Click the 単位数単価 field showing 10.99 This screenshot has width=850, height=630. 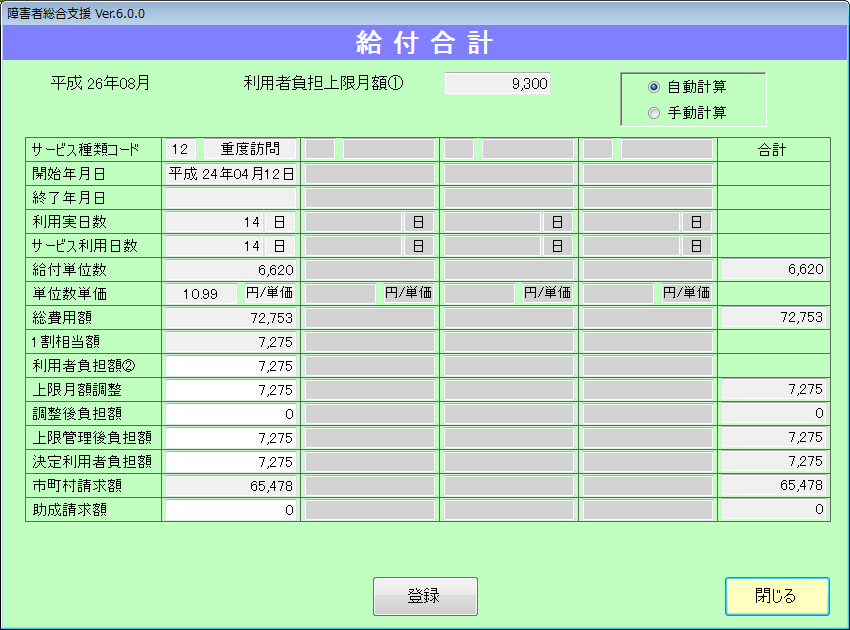click(x=201, y=293)
